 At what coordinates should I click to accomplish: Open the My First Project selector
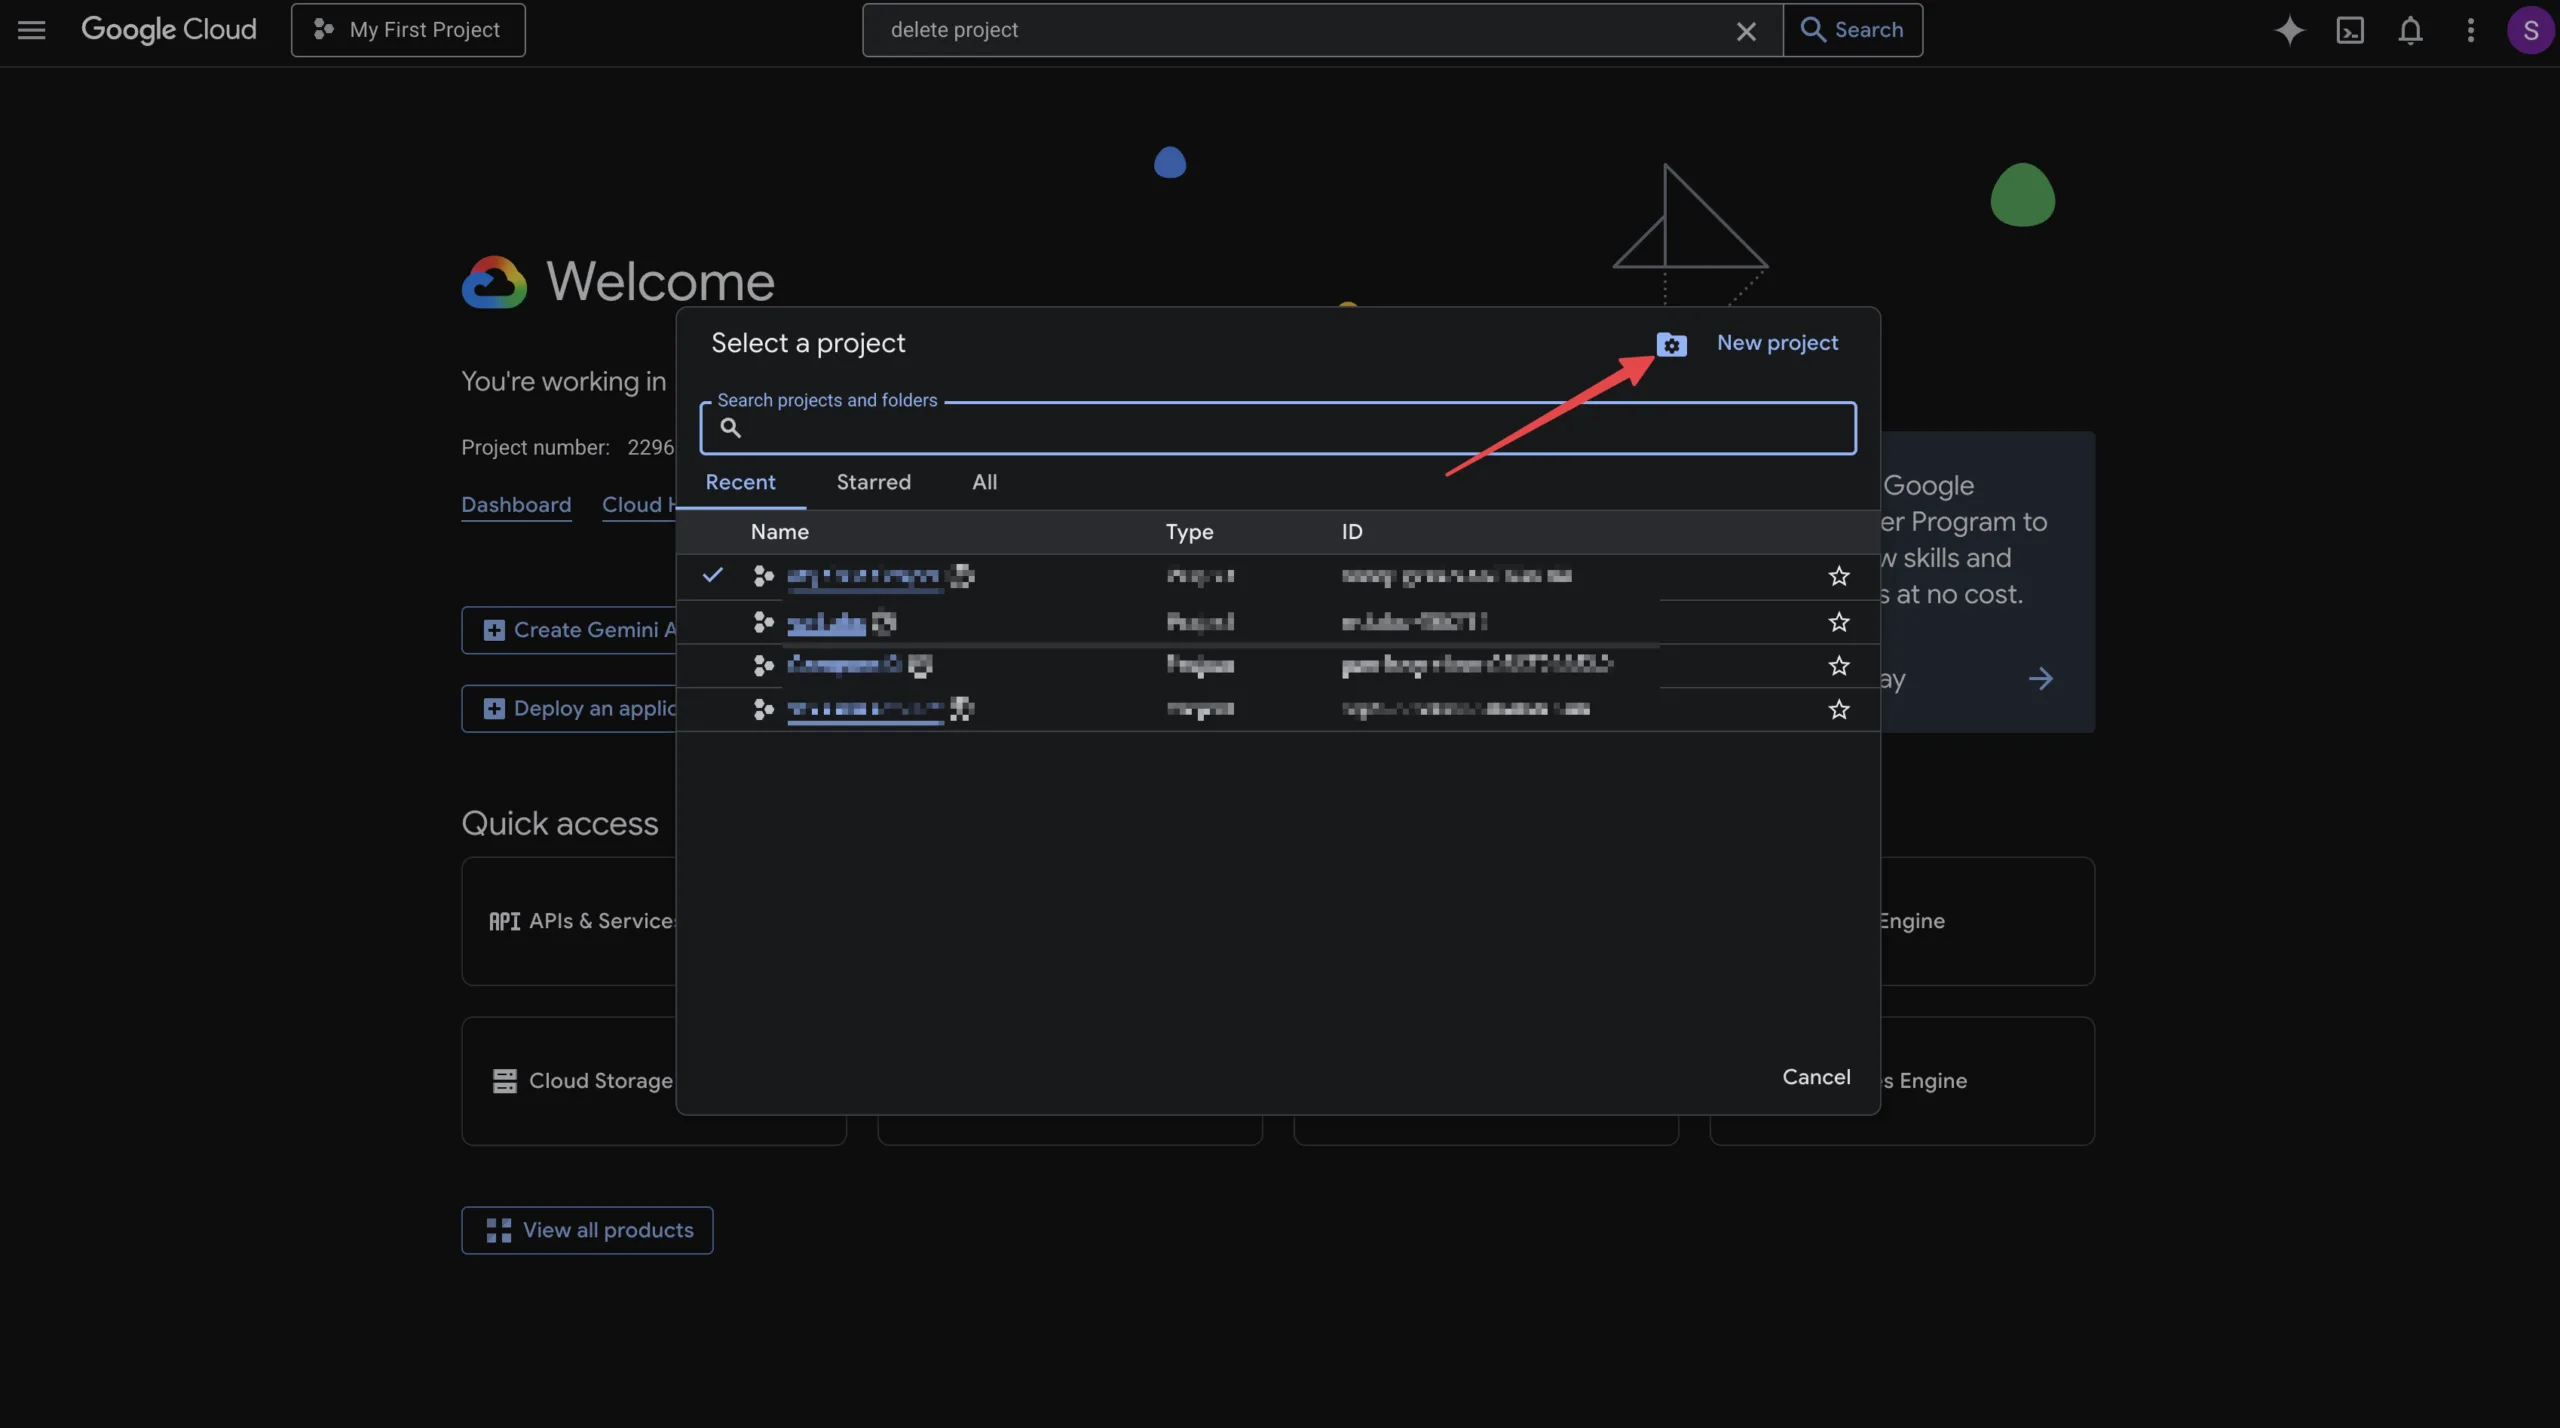coord(408,30)
